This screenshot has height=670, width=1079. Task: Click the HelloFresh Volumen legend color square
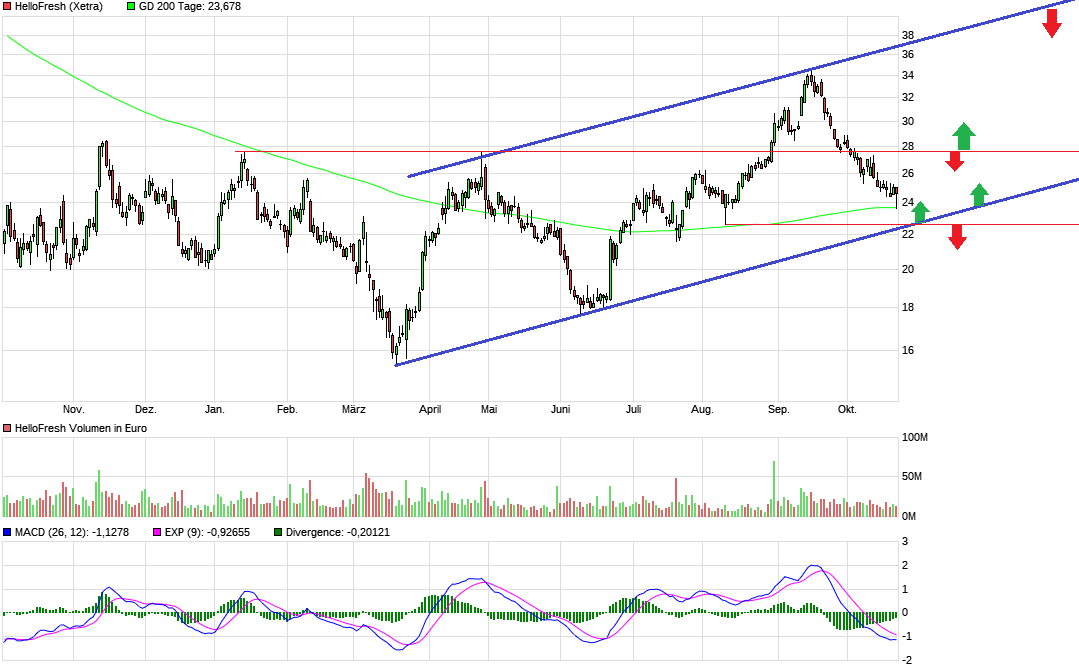pos(7,428)
